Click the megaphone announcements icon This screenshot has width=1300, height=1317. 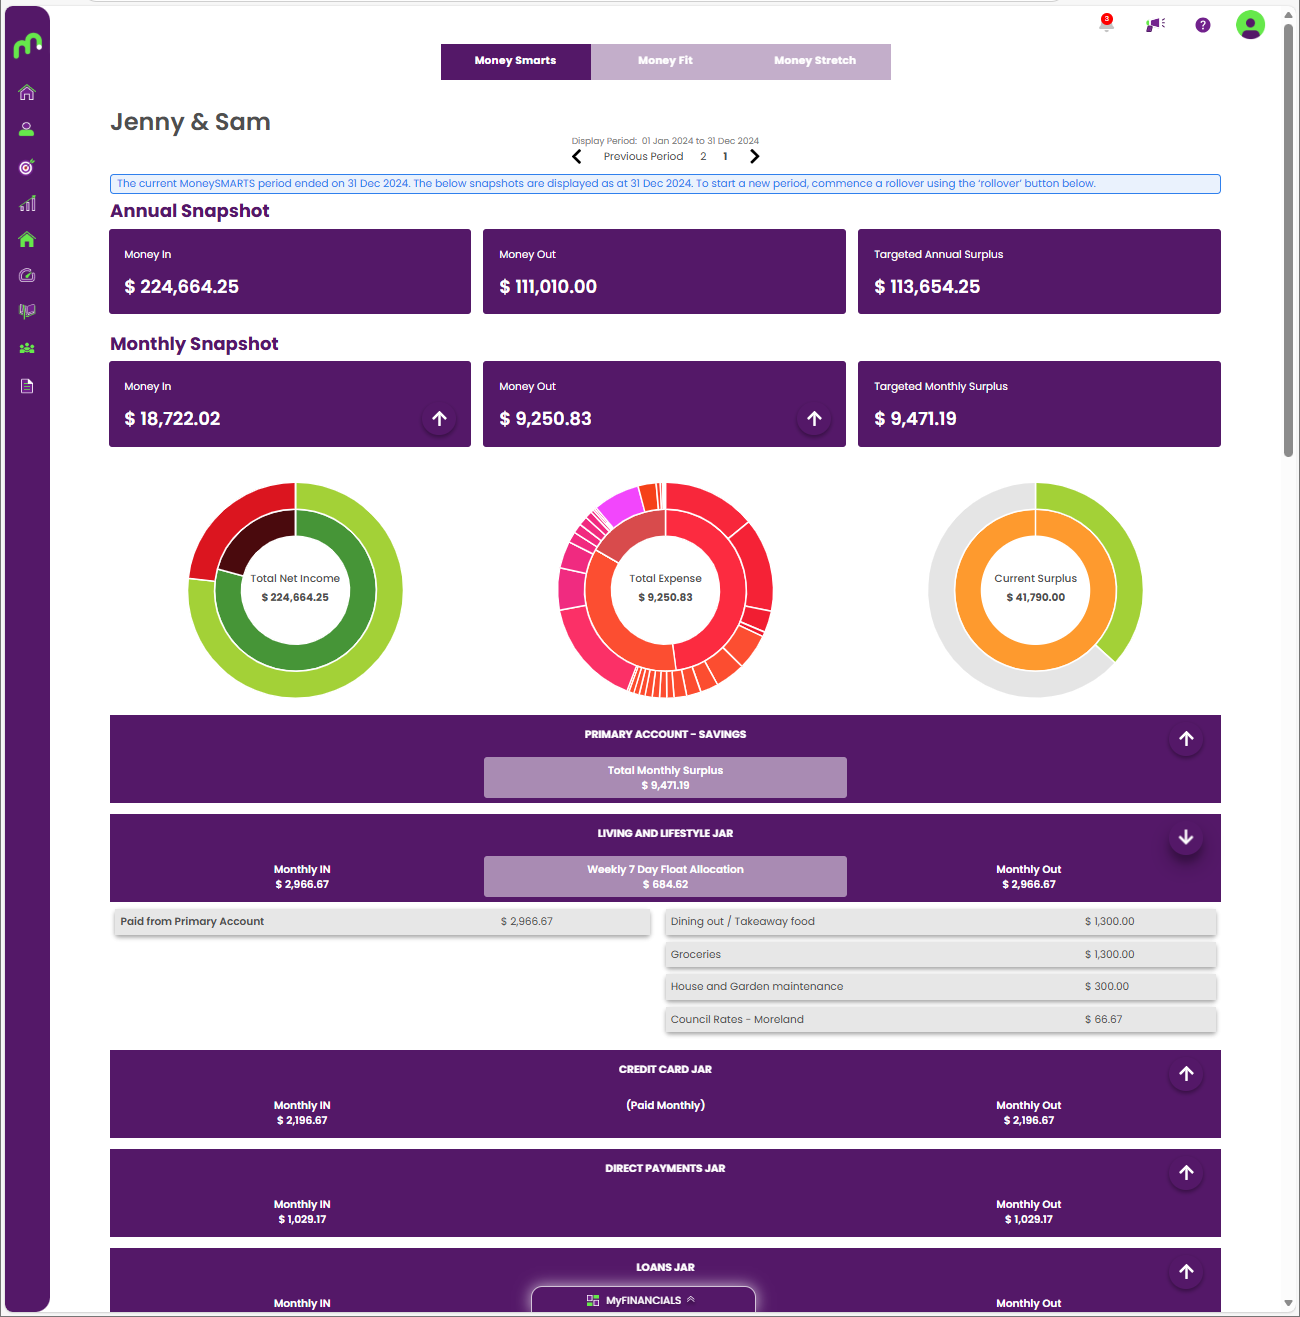point(1155,24)
